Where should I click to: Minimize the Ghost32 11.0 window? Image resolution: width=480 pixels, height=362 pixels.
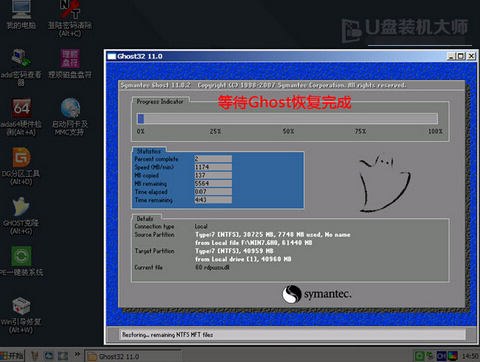click(x=451, y=56)
